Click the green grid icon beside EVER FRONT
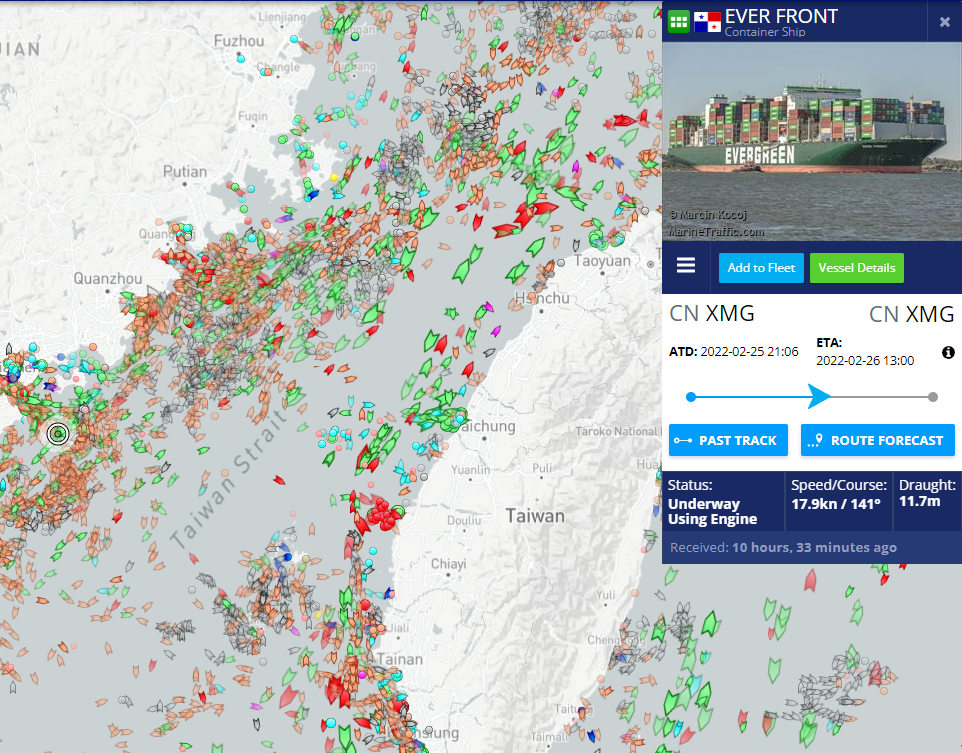The height and width of the screenshot is (753, 962). click(x=679, y=21)
